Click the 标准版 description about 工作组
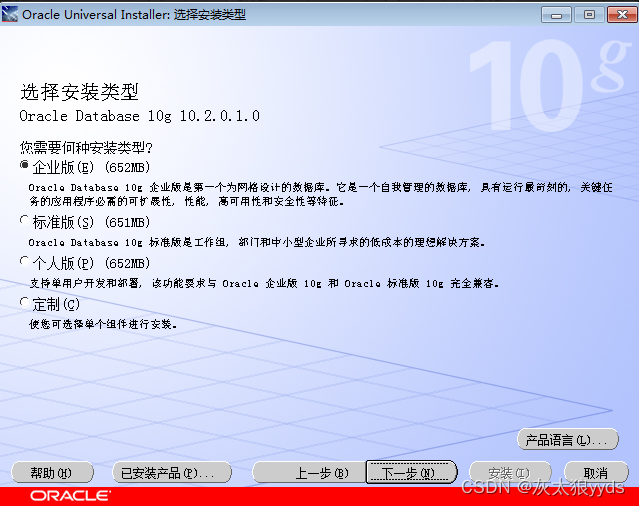640x507 pixels. click(x=256, y=242)
